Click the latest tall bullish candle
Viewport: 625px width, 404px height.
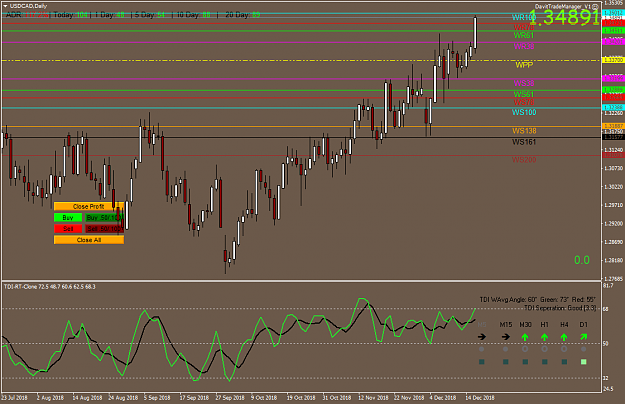coord(475,33)
